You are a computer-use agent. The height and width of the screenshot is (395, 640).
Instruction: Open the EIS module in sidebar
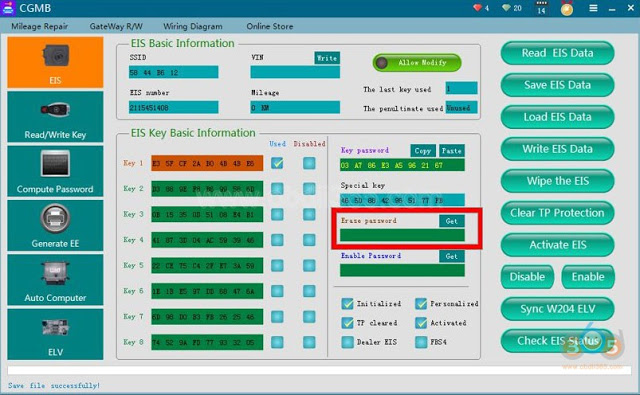tap(55, 62)
